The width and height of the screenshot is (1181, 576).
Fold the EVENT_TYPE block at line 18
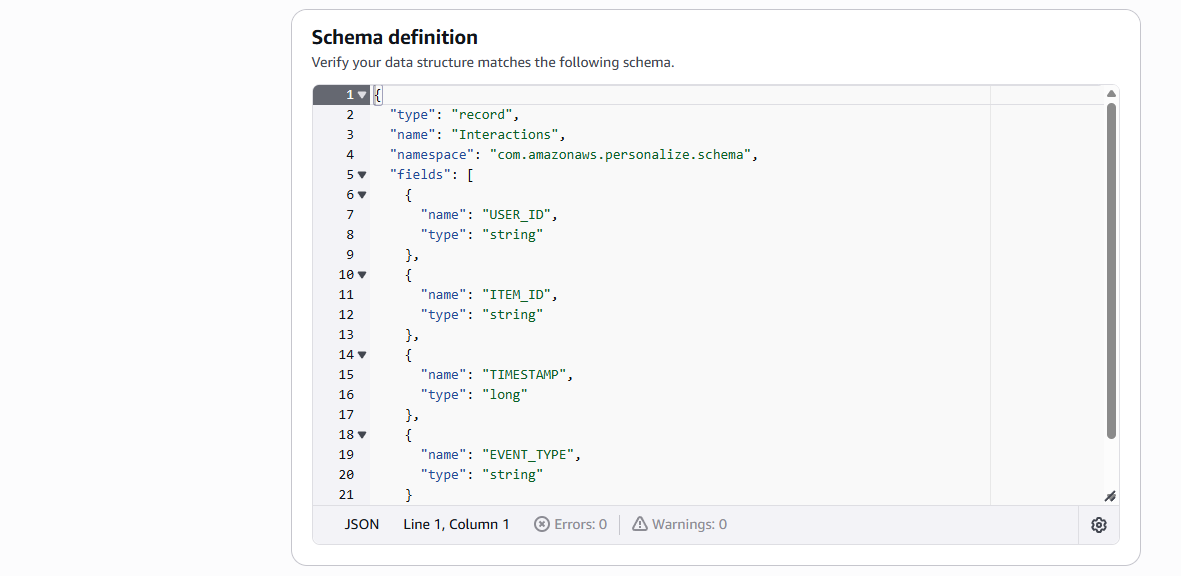click(362, 435)
